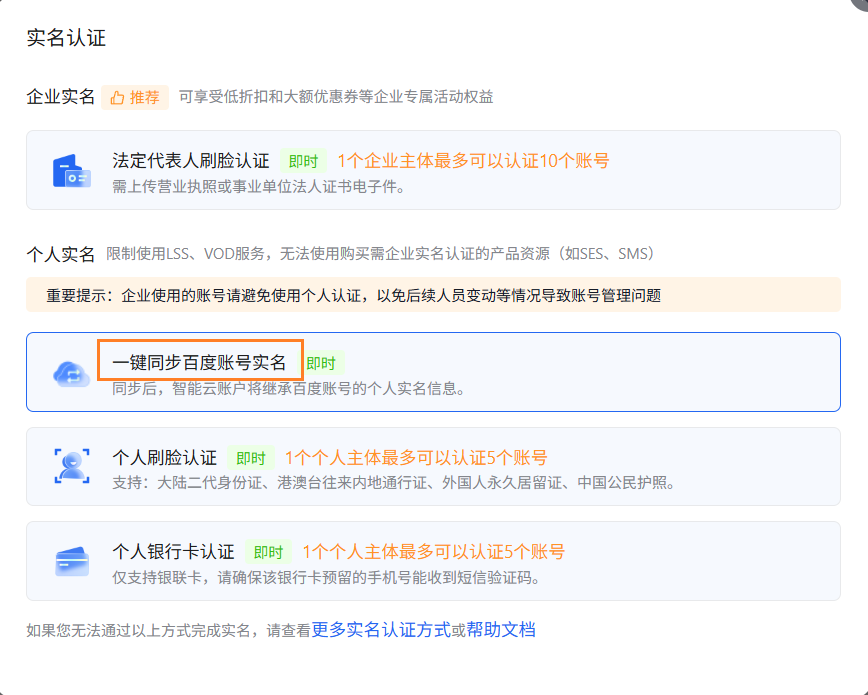The height and width of the screenshot is (695, 868).
Task: Click 限制使用LSS、VOD服务 restriction text
Action: click(382, 254)
